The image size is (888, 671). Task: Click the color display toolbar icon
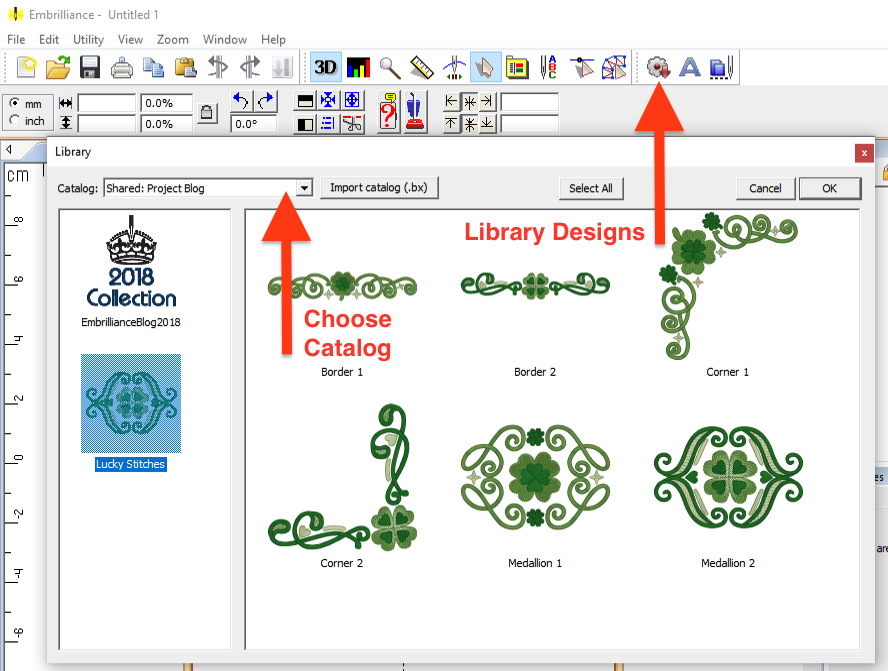click(x=358, y=67)
